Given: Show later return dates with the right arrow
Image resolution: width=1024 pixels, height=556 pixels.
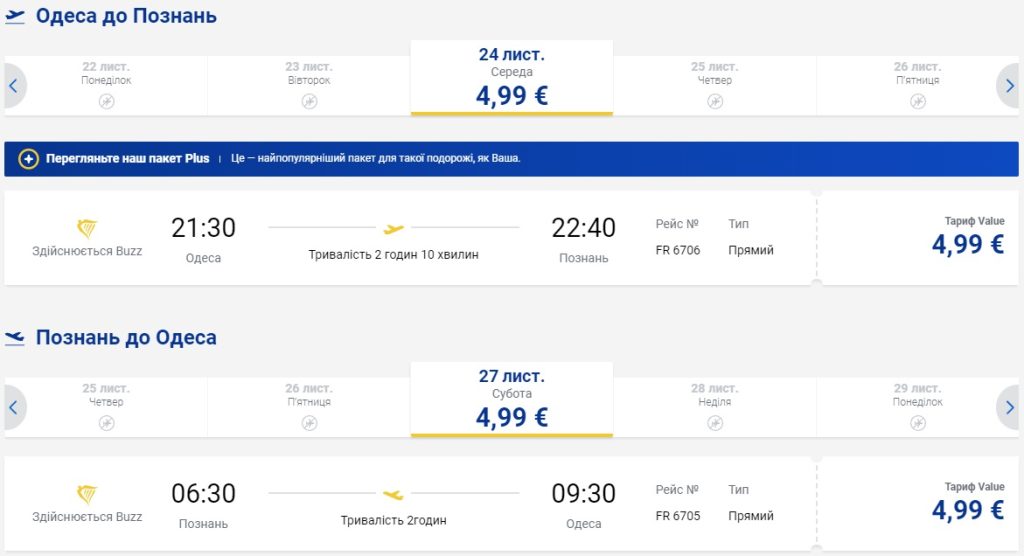Looking at the screenshot, I should point(1010,408).
